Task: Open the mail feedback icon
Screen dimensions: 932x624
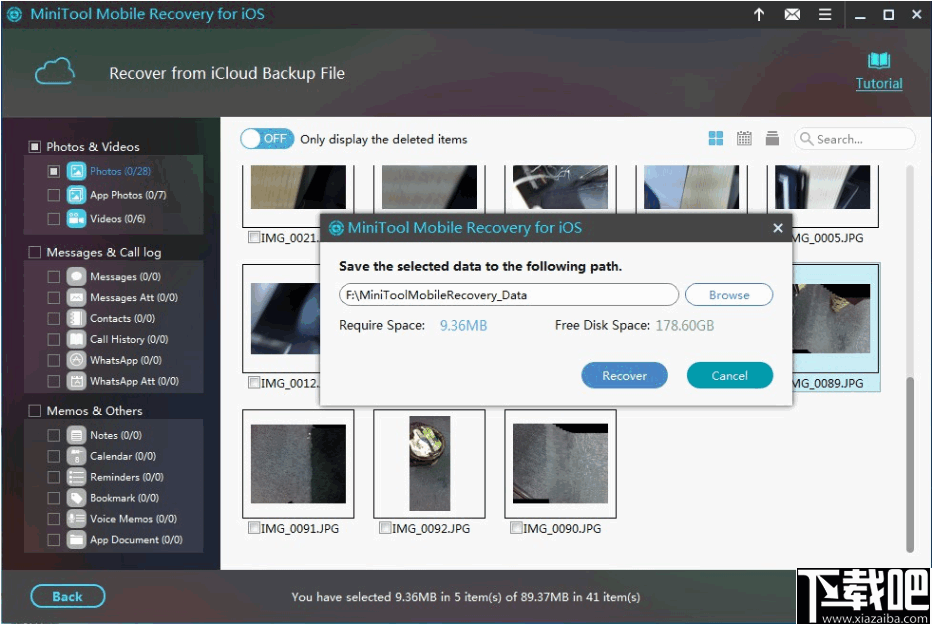Action: 792,14
